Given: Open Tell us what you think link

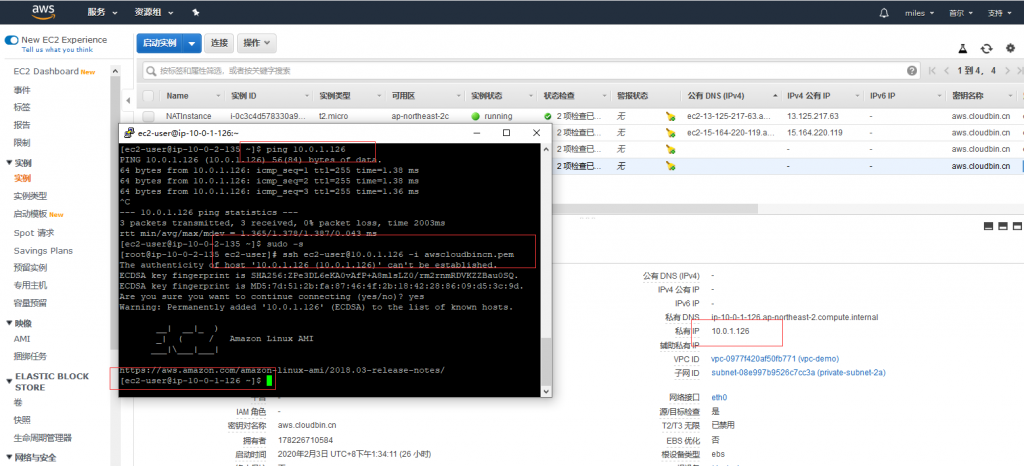Looking at the screenshot, I should point(57,50).
